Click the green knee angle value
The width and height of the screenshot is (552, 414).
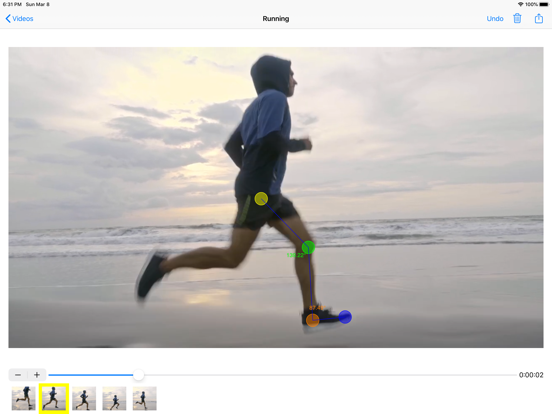point(295,255)
